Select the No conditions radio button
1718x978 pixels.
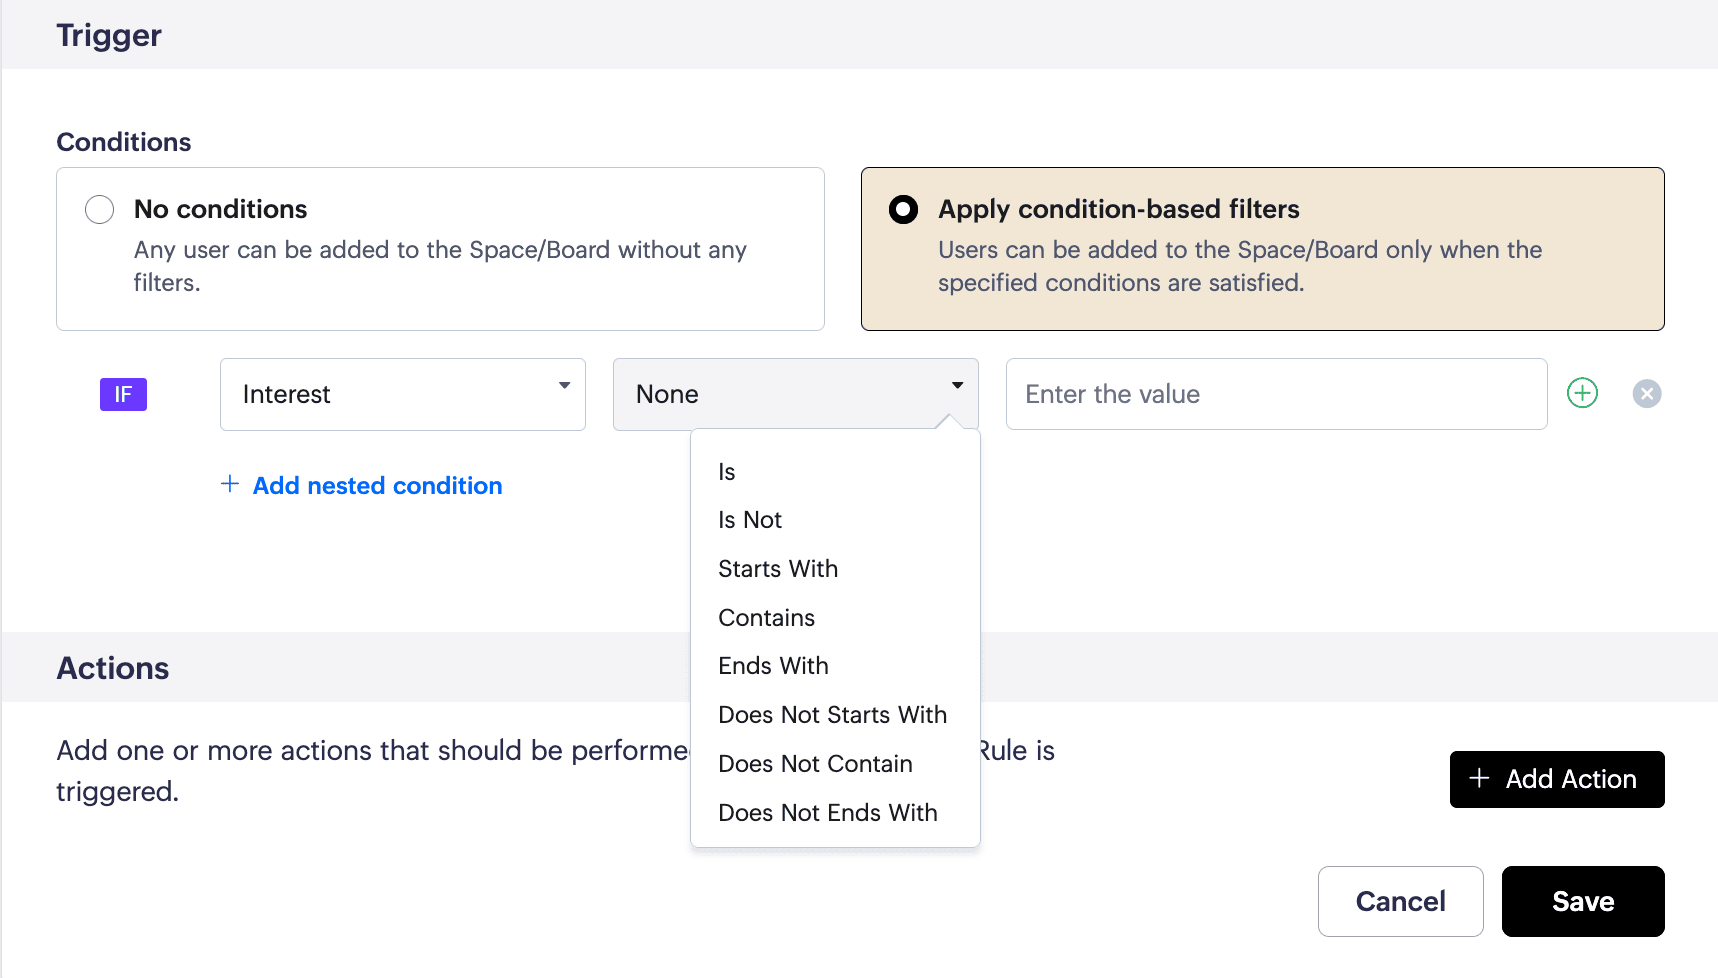[100, 209]
